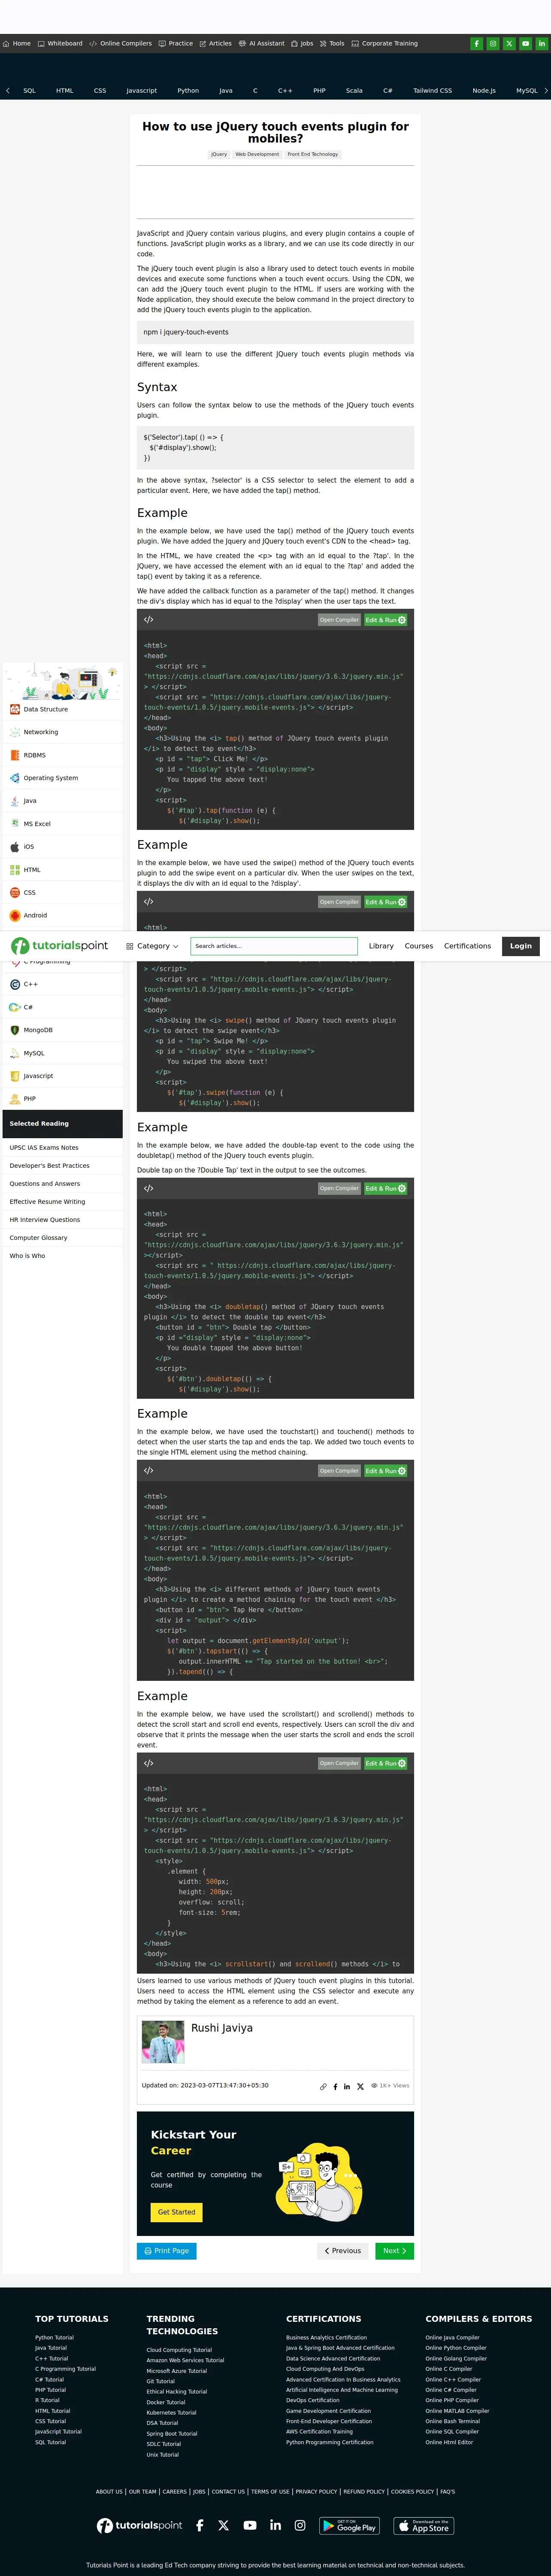The width and height of the screenshot is (551, 2576).
Task: Expand the Category dropdown
Action: pyautogui.click(x=152, y=946)
